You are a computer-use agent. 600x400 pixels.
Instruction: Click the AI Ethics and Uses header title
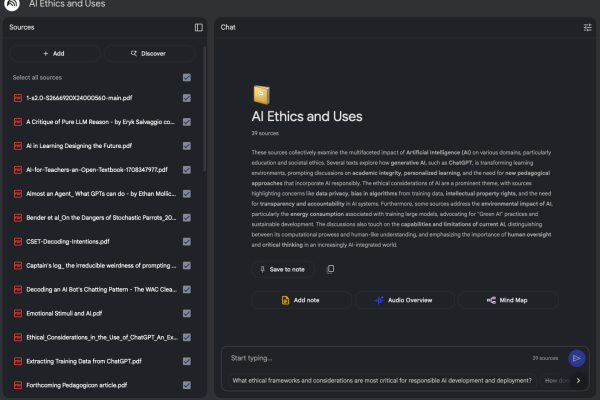click(x=67, y=4)
